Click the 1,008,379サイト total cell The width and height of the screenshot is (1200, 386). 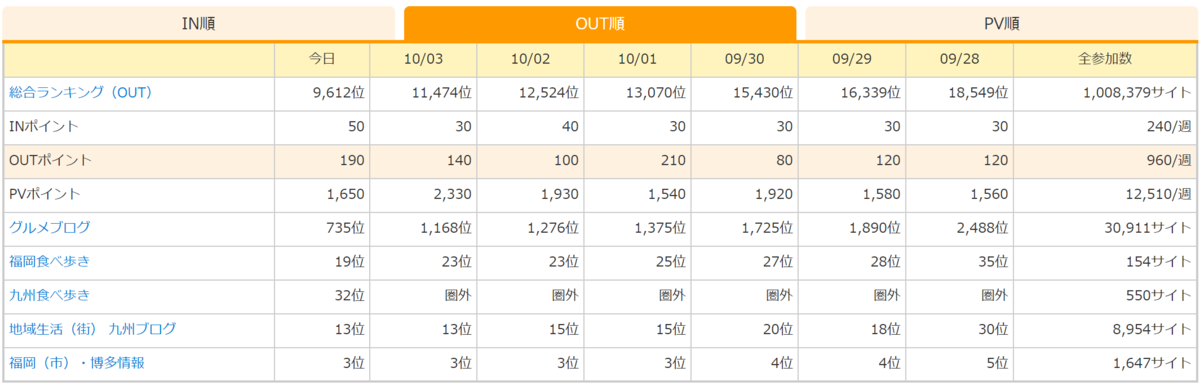click(1105, 93)
